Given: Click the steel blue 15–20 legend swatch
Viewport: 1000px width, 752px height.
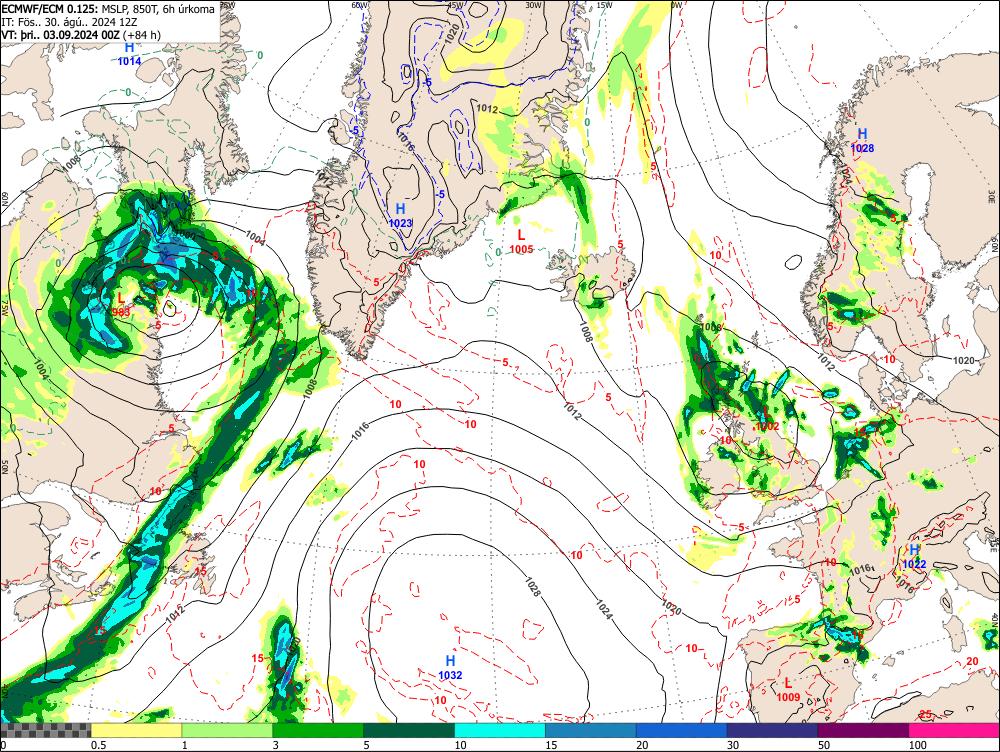Looking at the screenshot, I should click(x=591, y=730).
